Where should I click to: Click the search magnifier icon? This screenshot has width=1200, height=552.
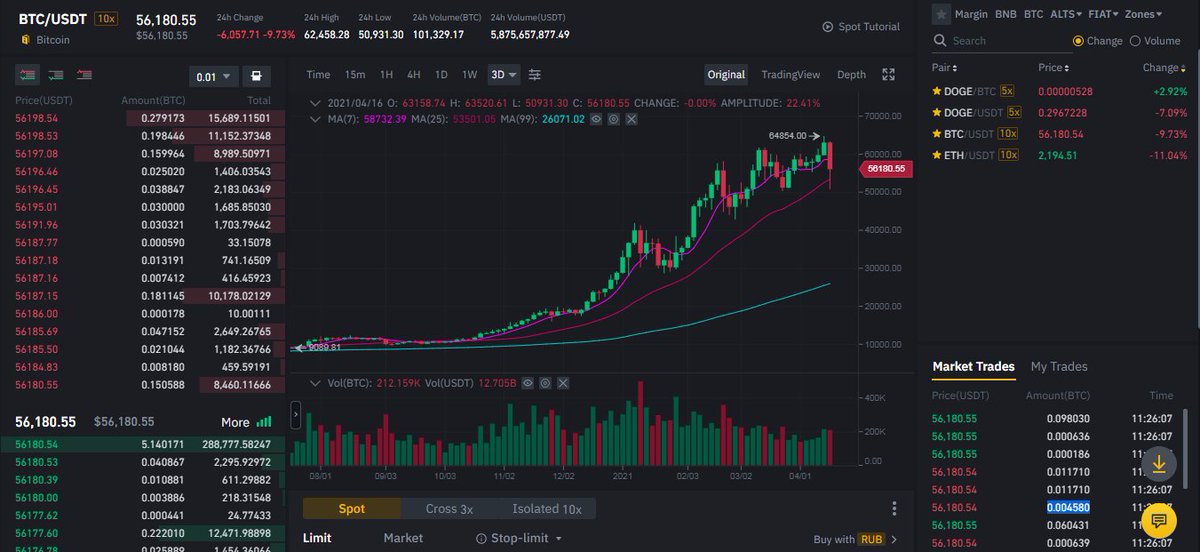[939, 41]
